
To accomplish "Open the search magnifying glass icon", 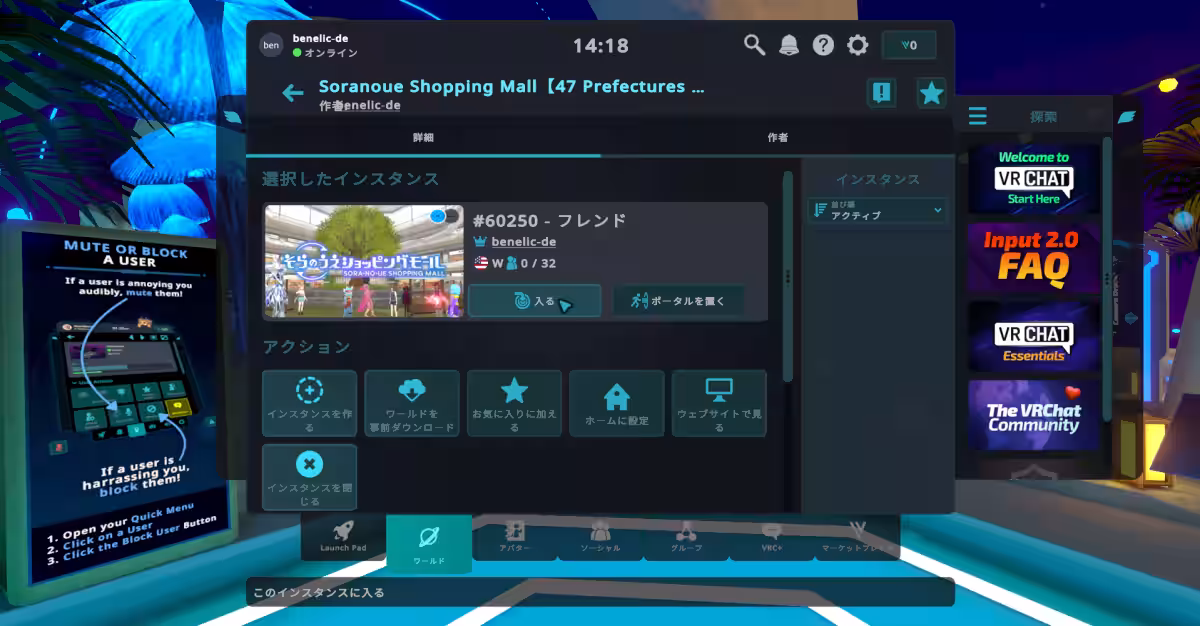I will [x=754, y=45].
